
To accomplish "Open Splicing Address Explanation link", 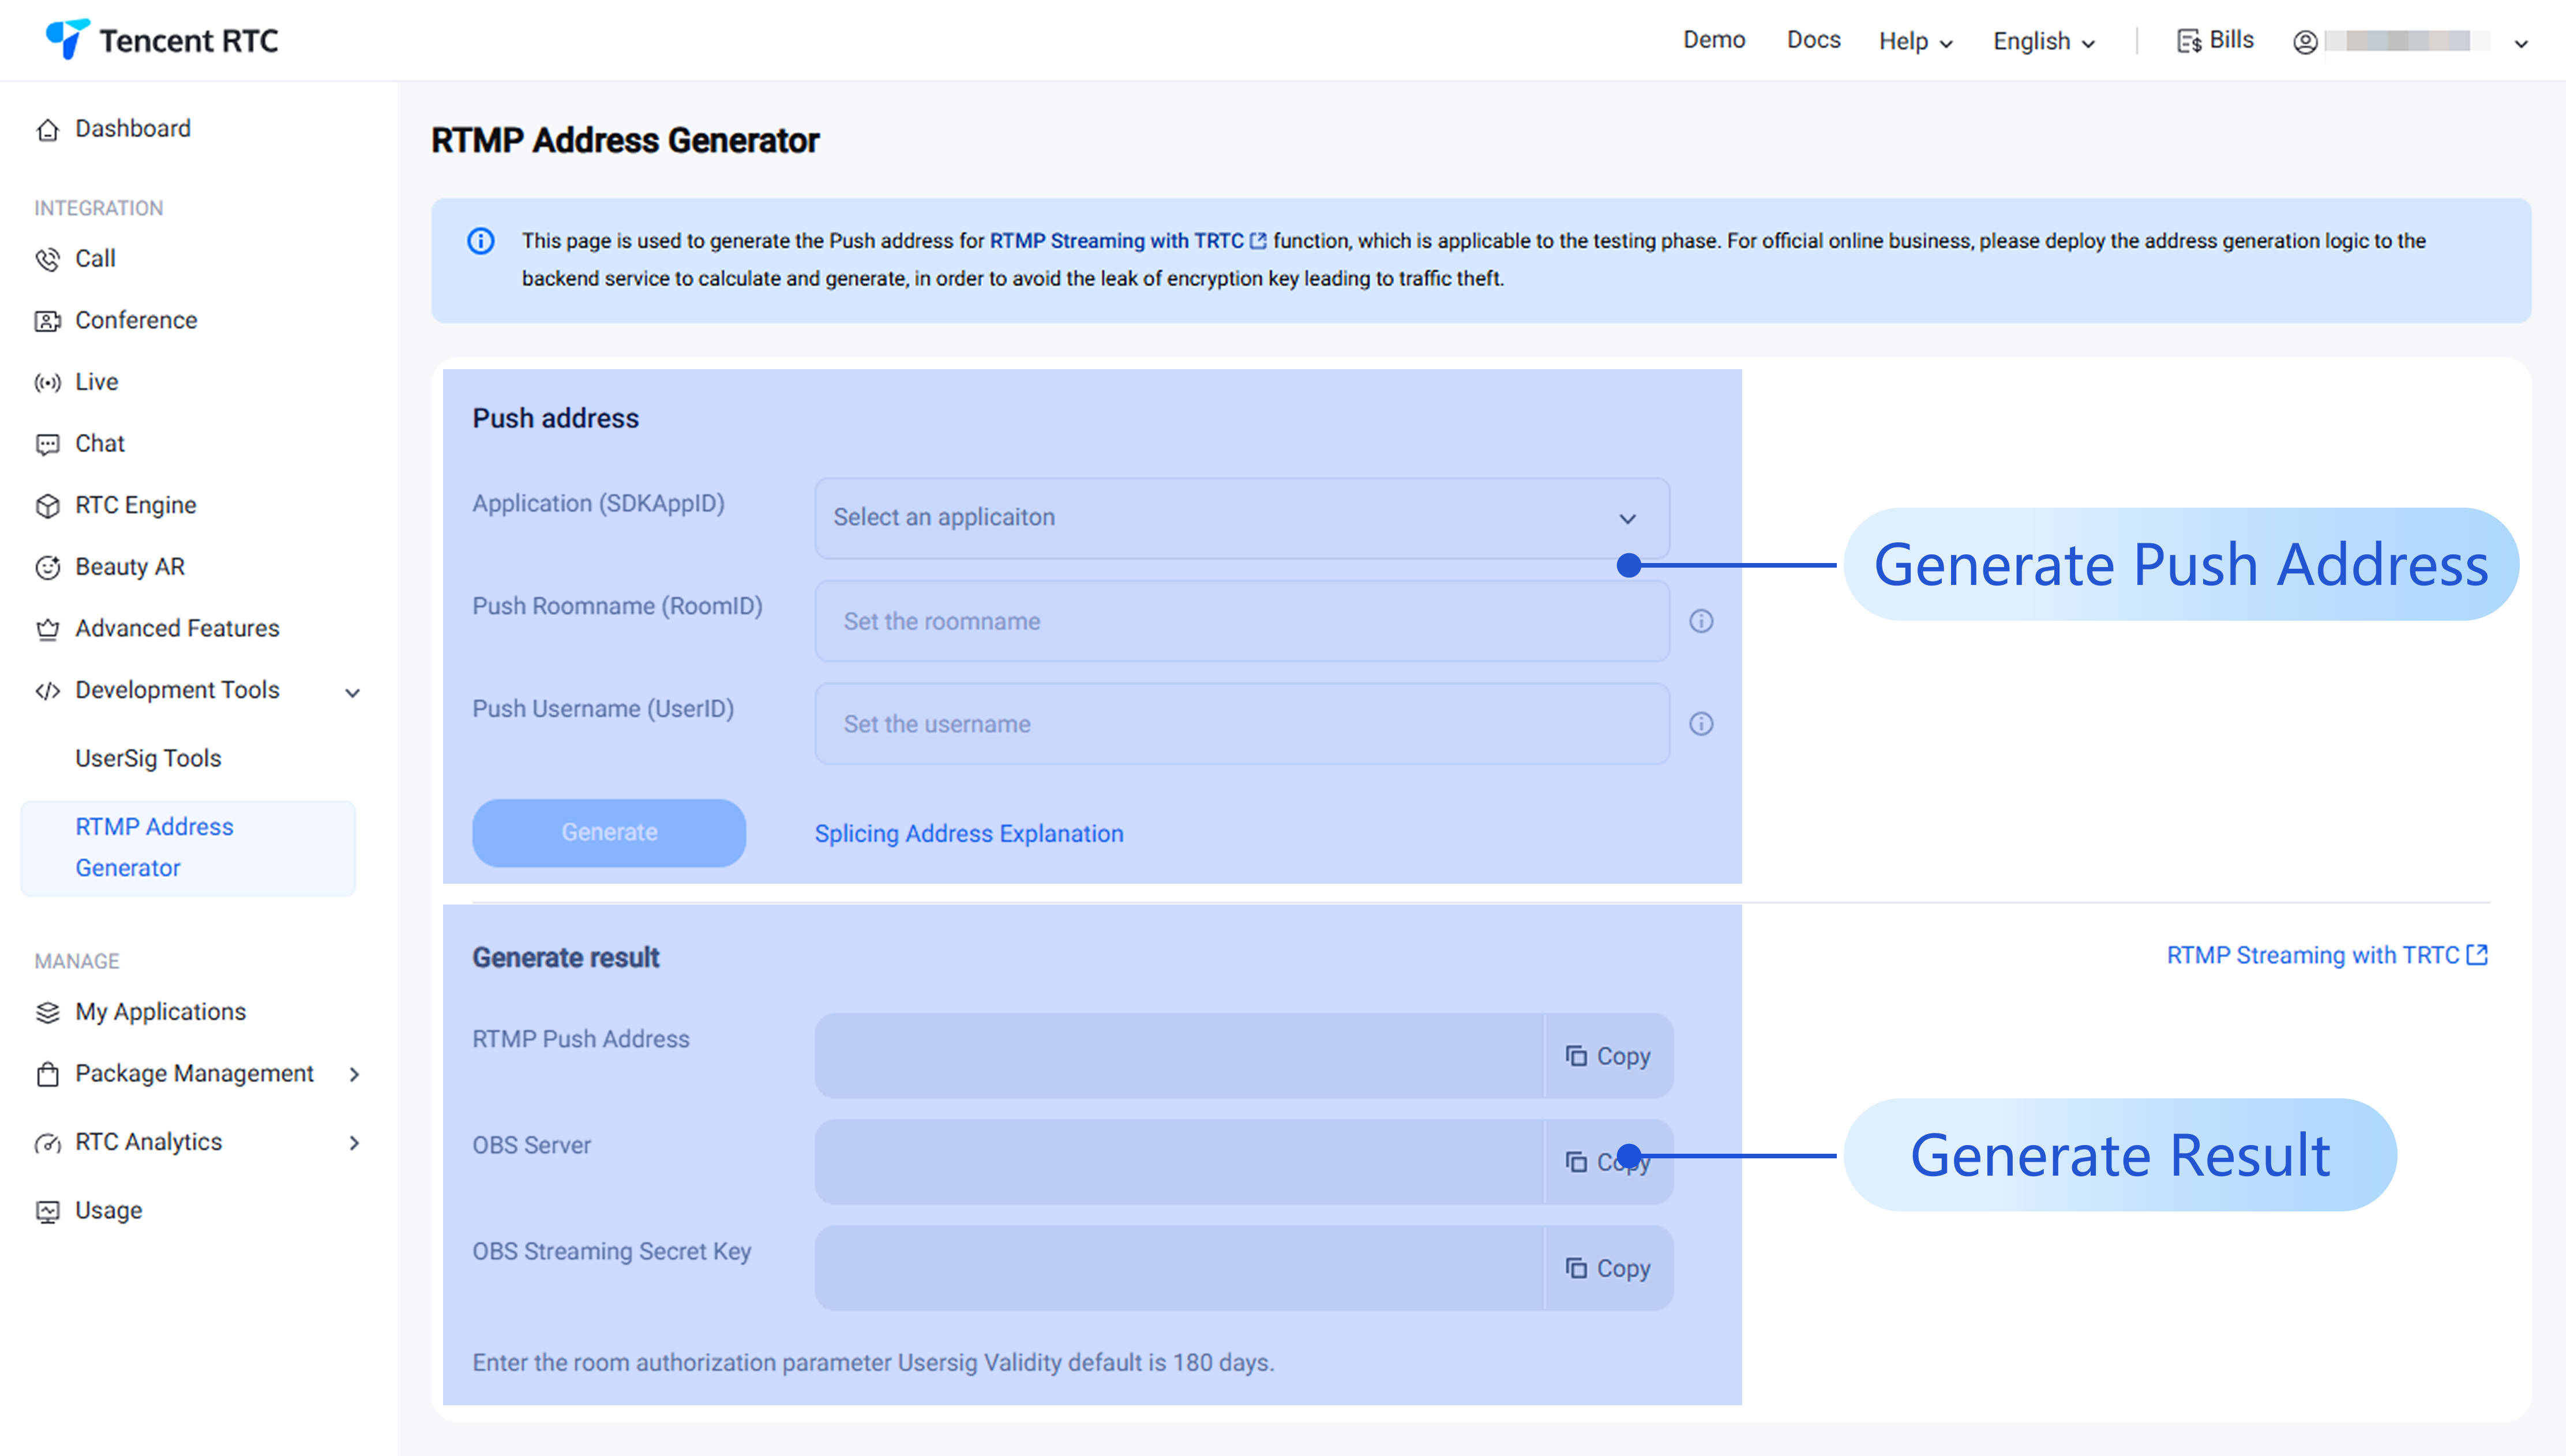I will [x=968, y=834].
